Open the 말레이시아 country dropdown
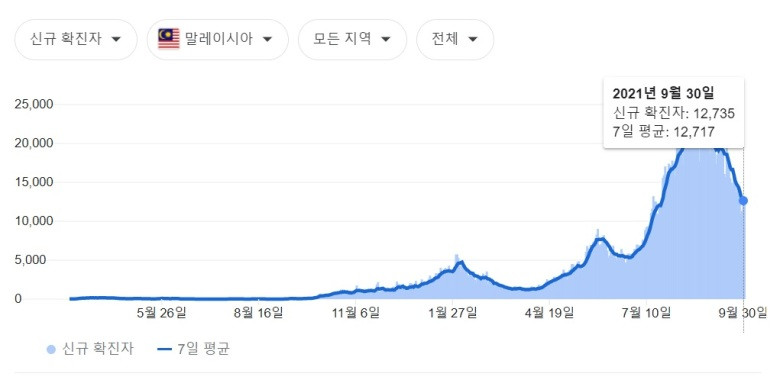 218,39
